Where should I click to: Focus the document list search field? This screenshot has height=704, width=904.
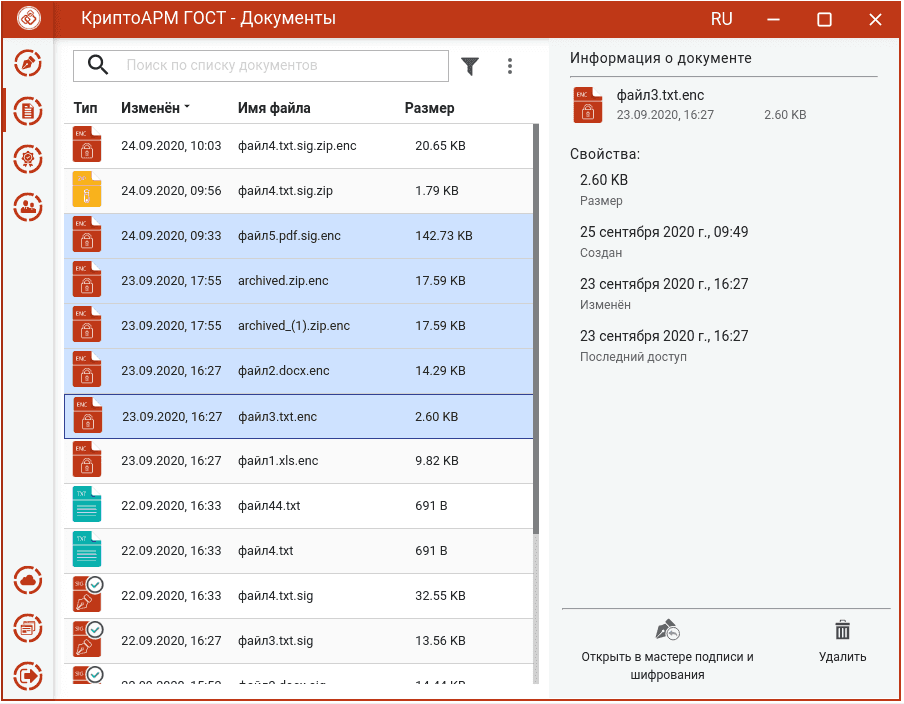coord(261,65)
